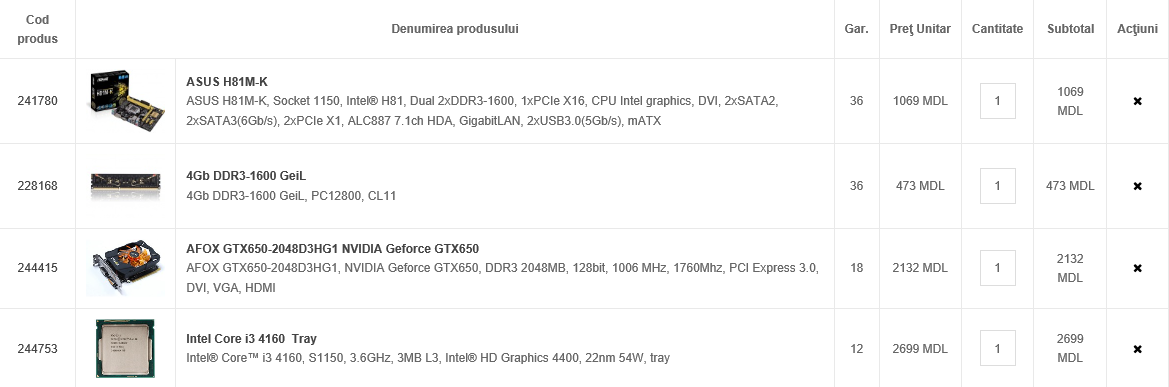This screenshot has width=1169, height=387.
Task: Open Intel Core i3 4160 Tray title
Action: [251, 339]
